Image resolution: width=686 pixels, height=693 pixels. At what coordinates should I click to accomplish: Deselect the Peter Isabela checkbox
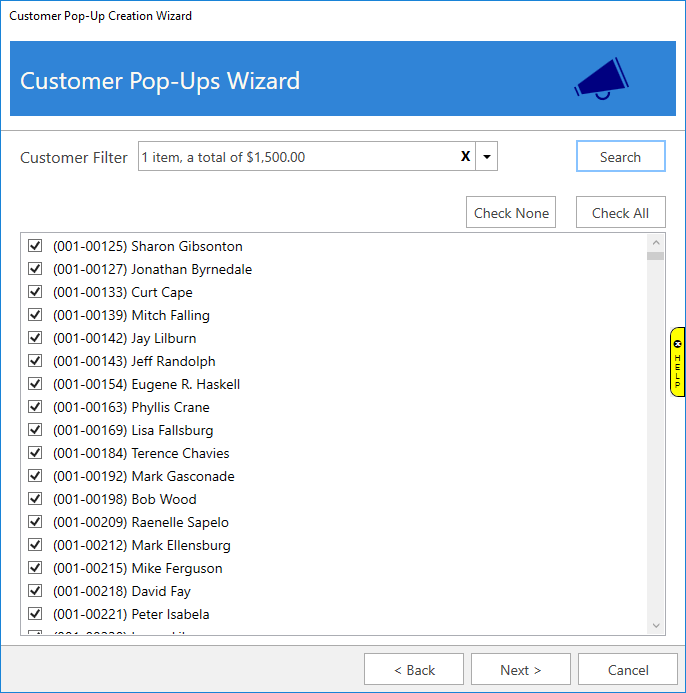[x=35, y=614]
